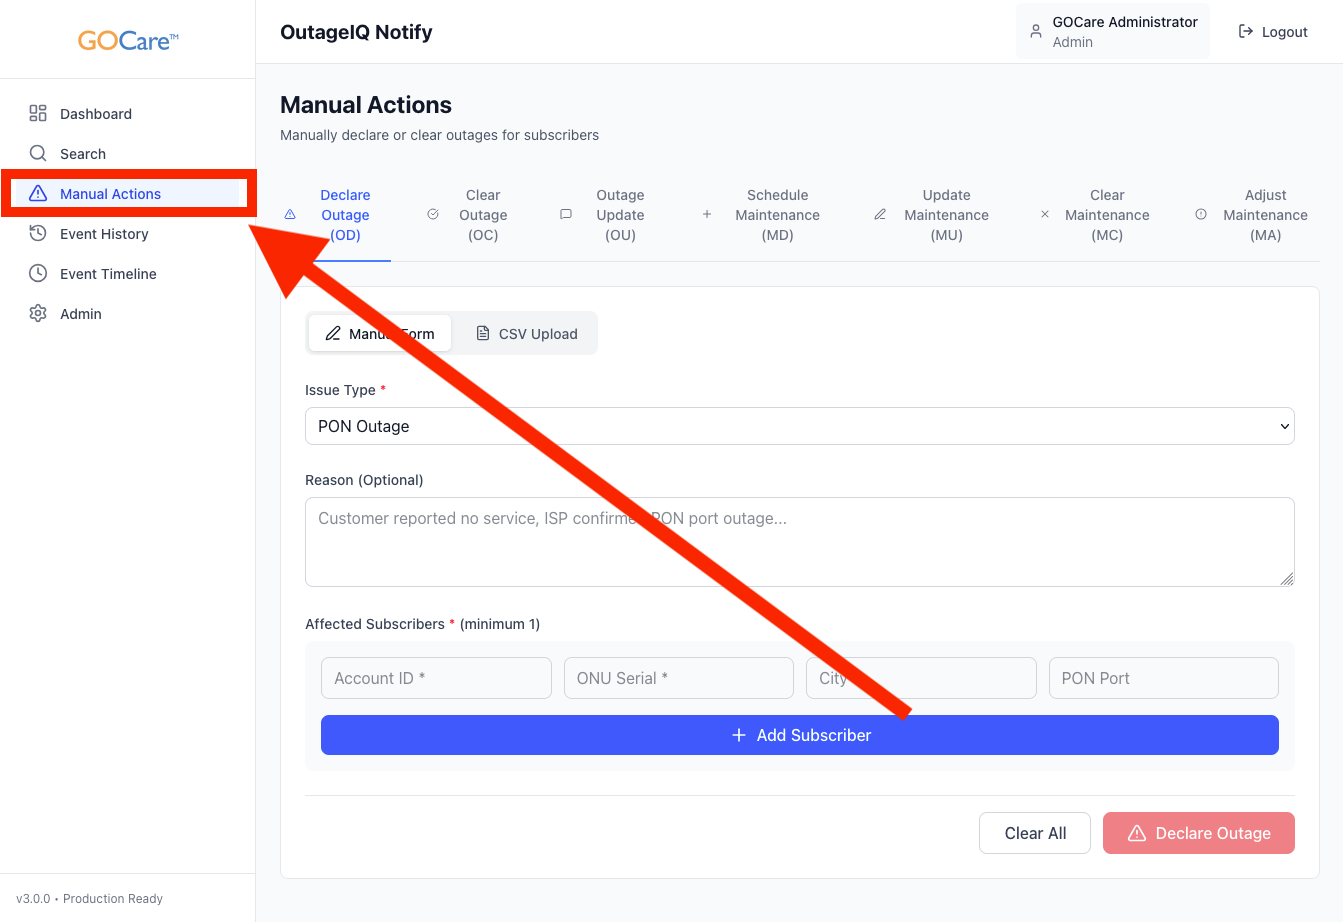Click the ONU Serial input field
The width and height of the screenshot is (1343, 922).
click(678, 678)
